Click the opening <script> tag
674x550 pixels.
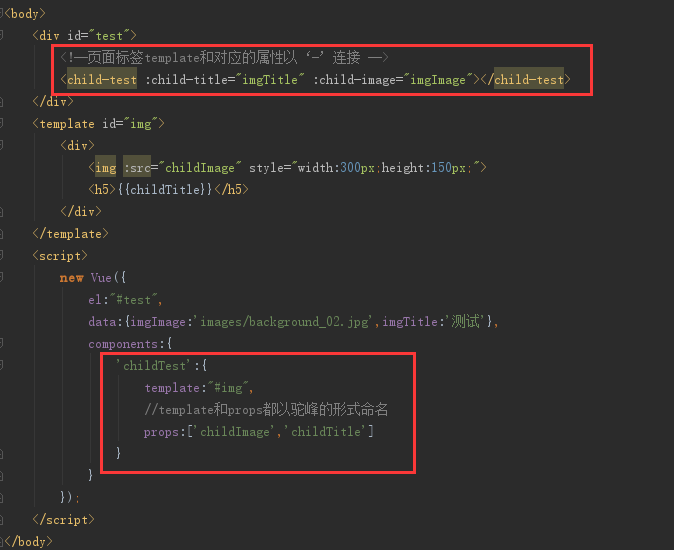click(60, 256)
